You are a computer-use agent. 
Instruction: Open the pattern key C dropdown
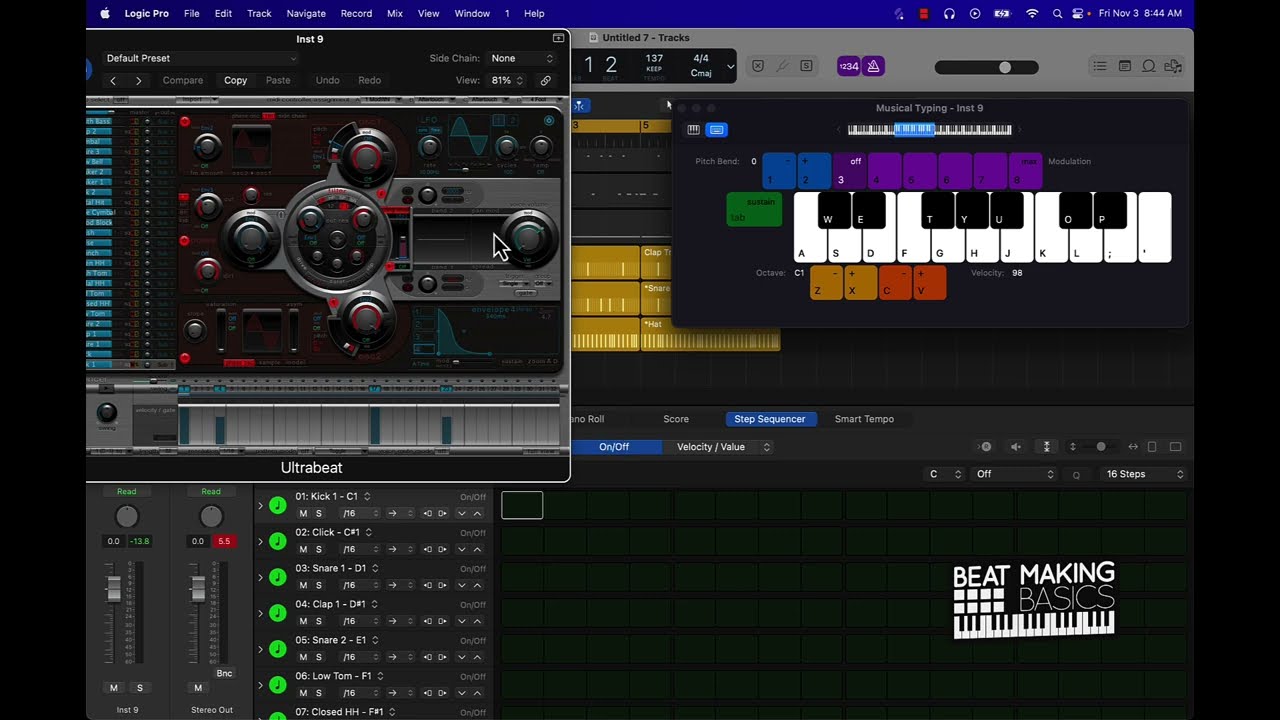[945, 474]
